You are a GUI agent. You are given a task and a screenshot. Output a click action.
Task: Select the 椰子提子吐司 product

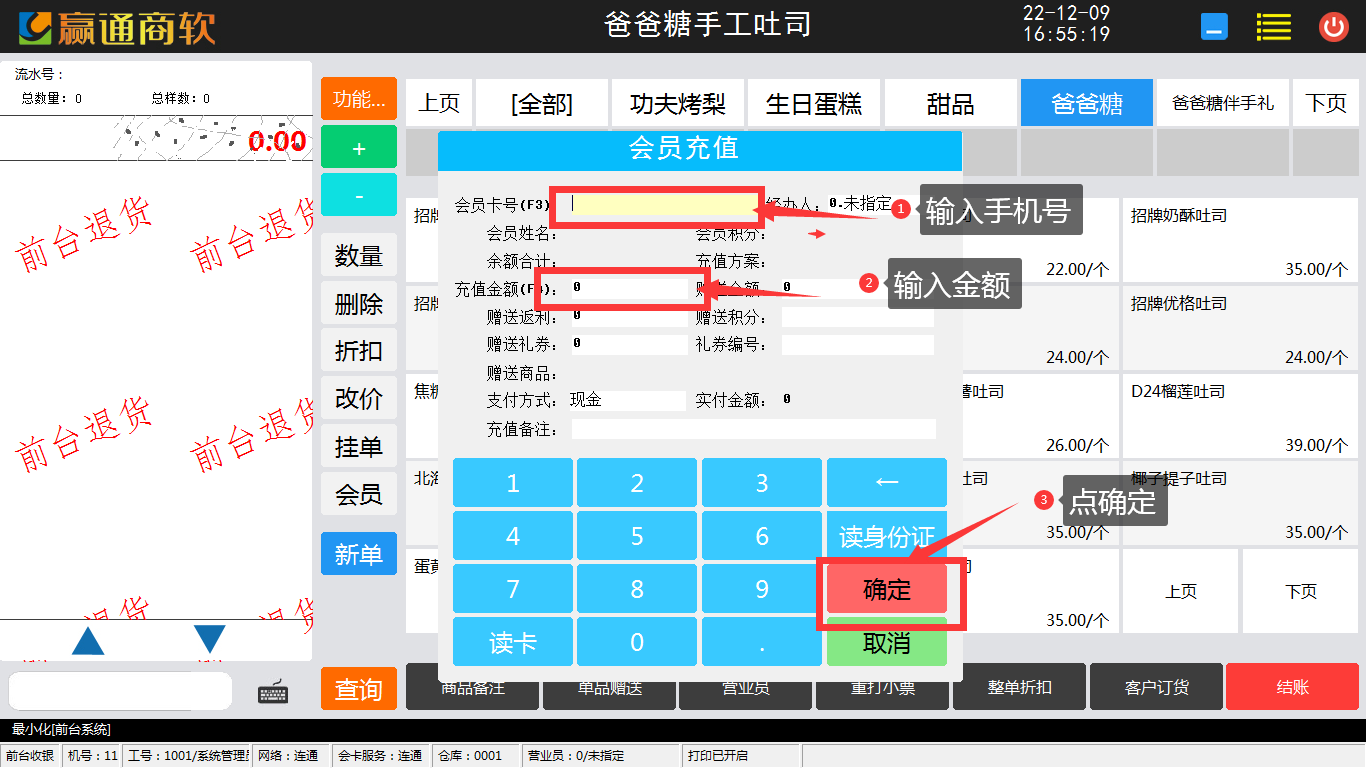point(1240,503)
